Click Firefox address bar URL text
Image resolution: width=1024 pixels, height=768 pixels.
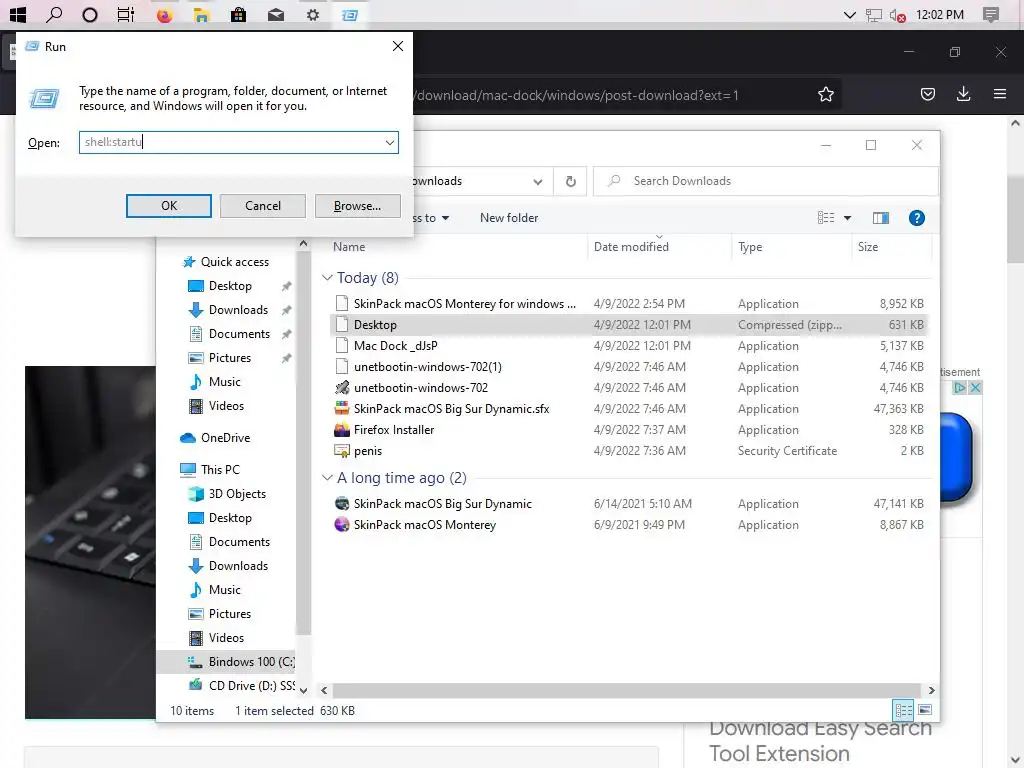[576, 95]
